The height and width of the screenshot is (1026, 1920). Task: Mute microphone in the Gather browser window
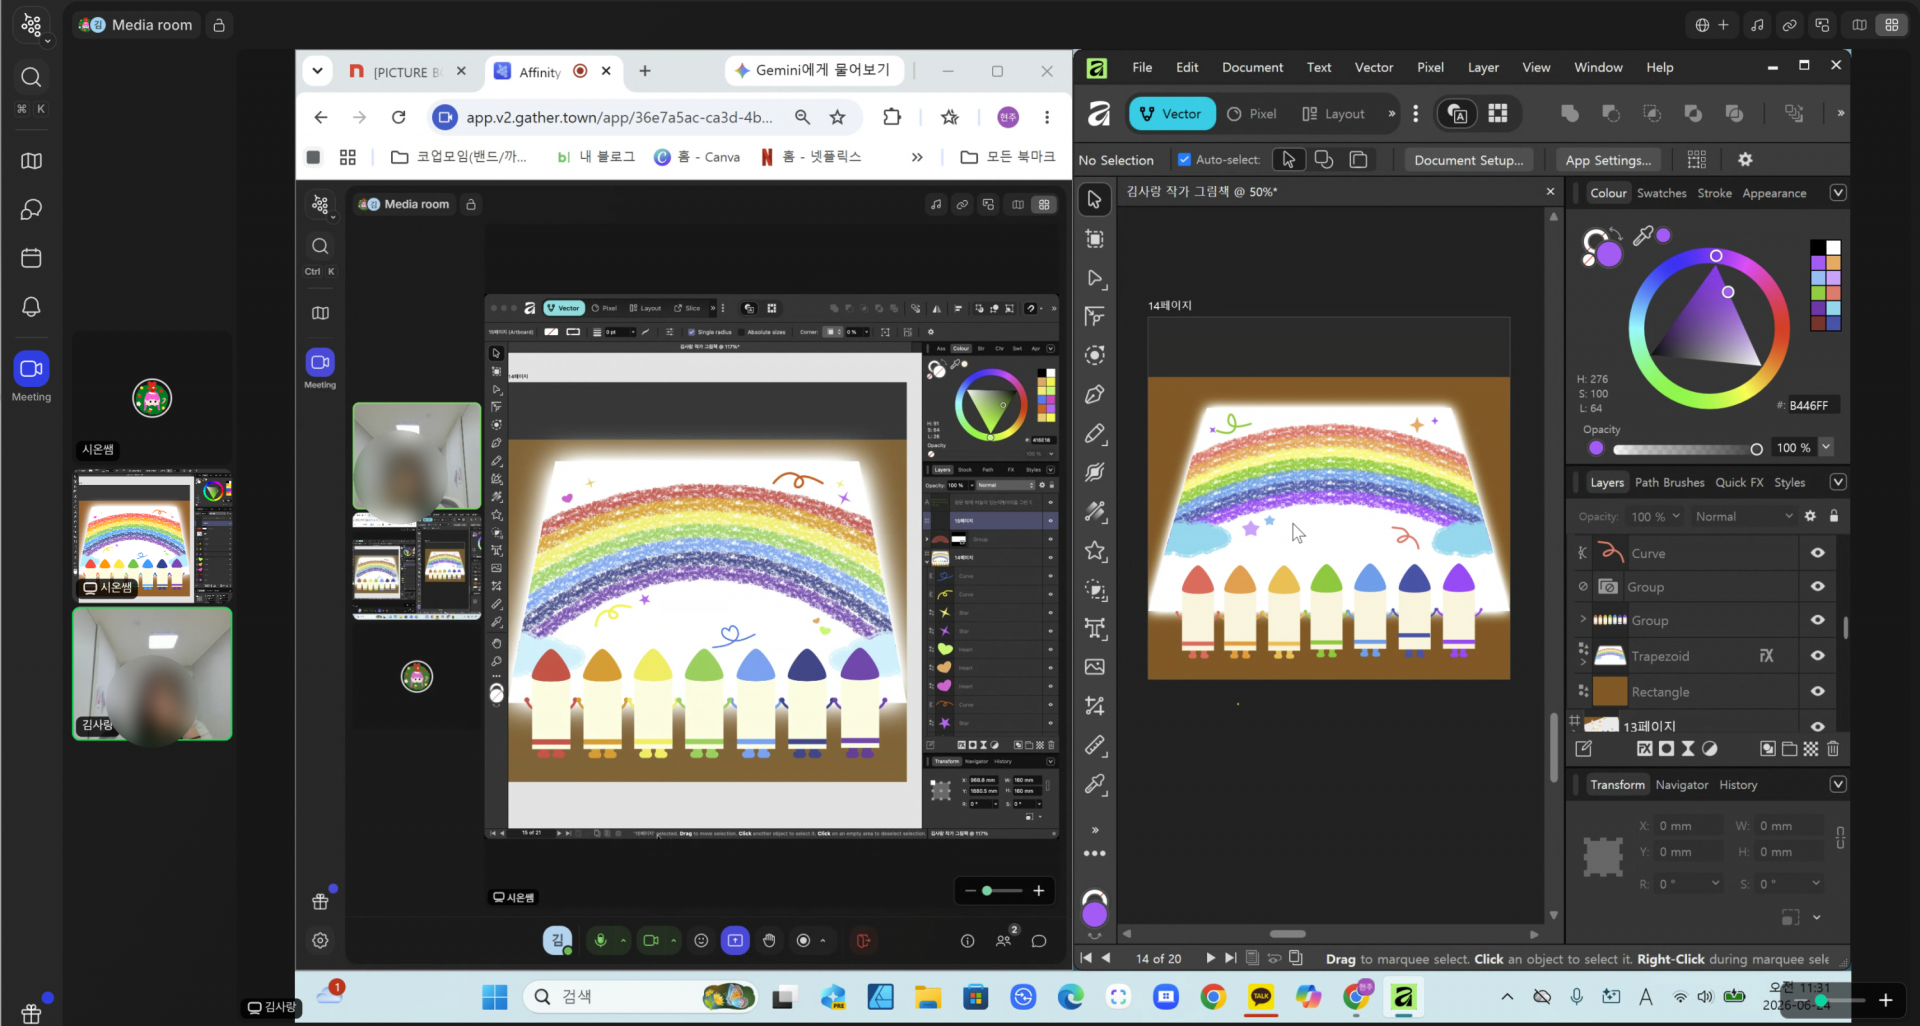(601, 941)
